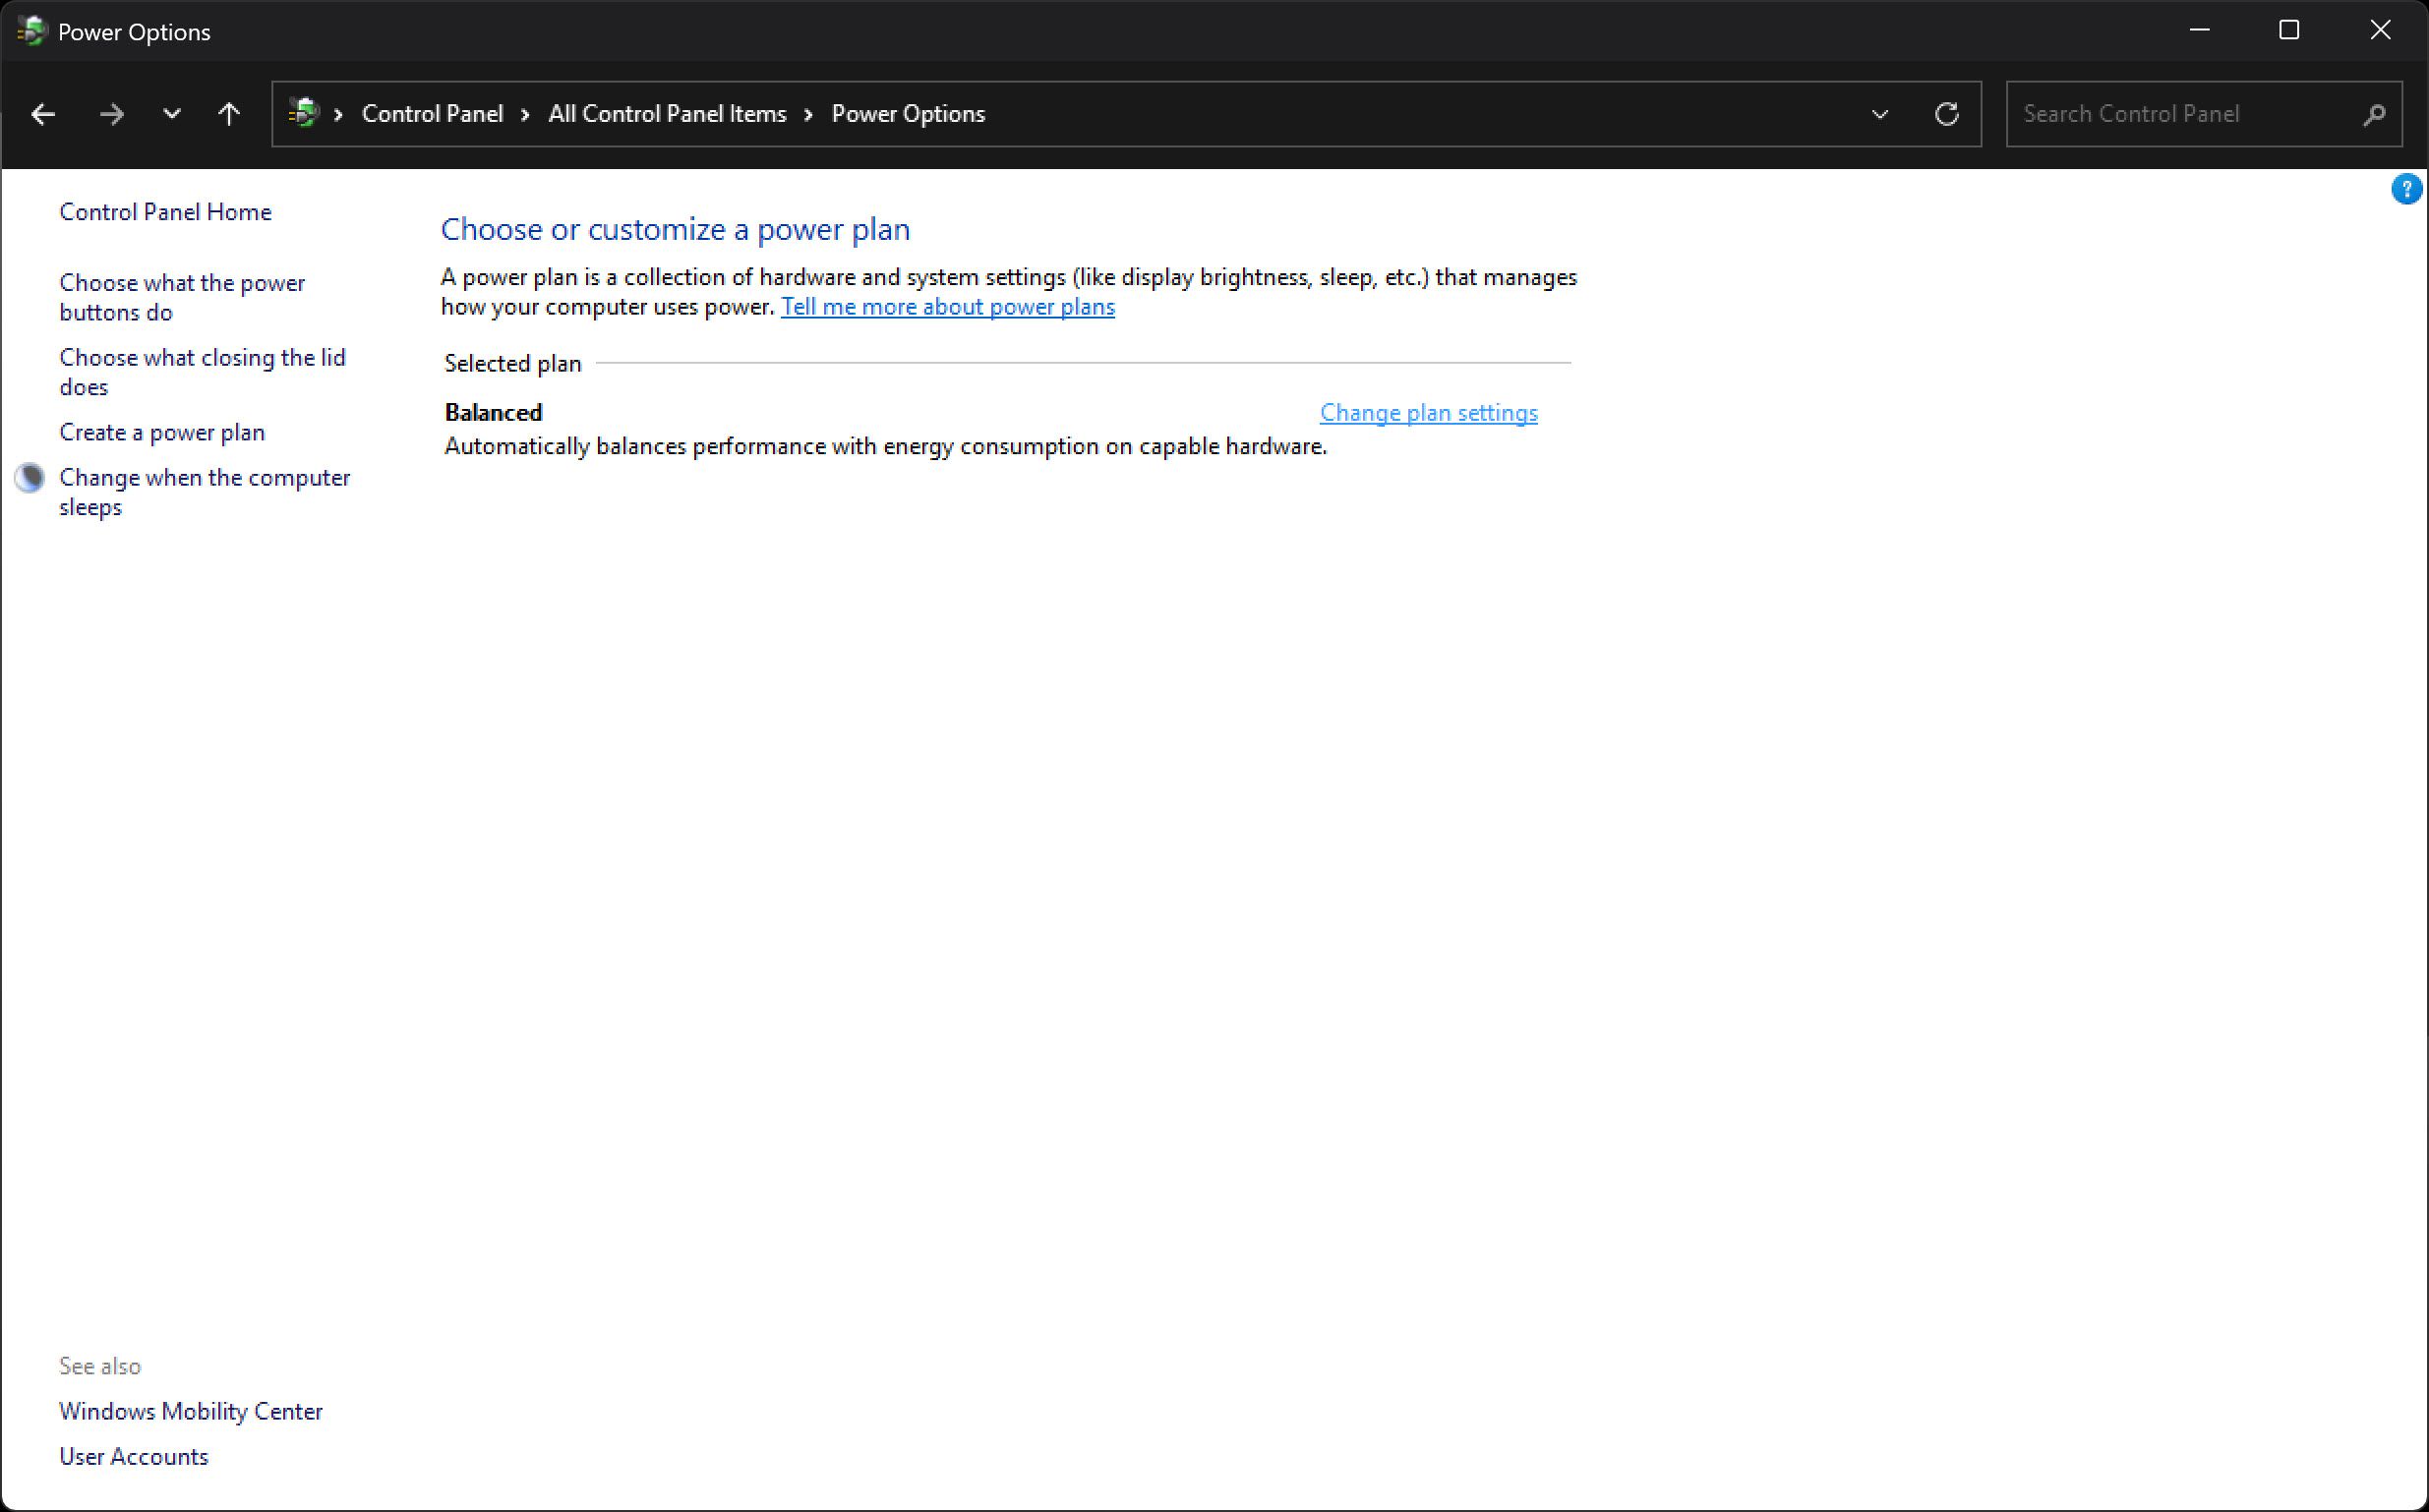Viewport: 2429px width, 1512px height.
Task: Click the moon icon beside sleep link
Action: pos(30,478)
